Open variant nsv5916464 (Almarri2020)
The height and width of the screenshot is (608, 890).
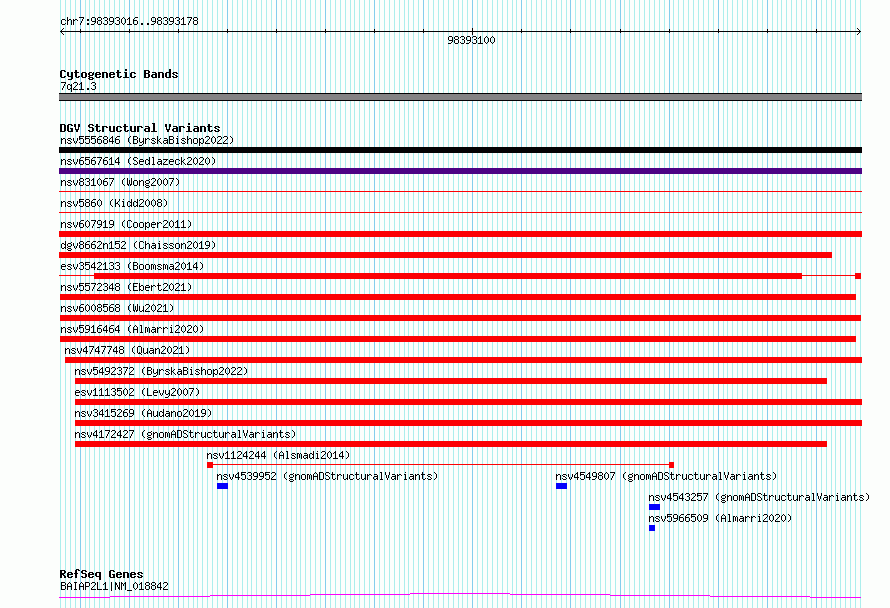pos(132,329)
